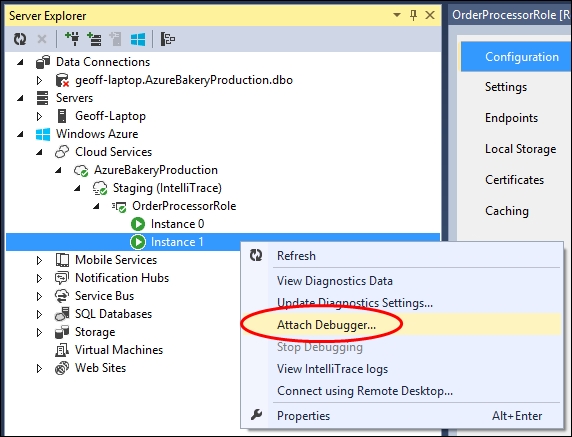The width and height of the screenshot is (572, 437).
Task: Collapse the Data Connections node
Action: tap(20, 62)
